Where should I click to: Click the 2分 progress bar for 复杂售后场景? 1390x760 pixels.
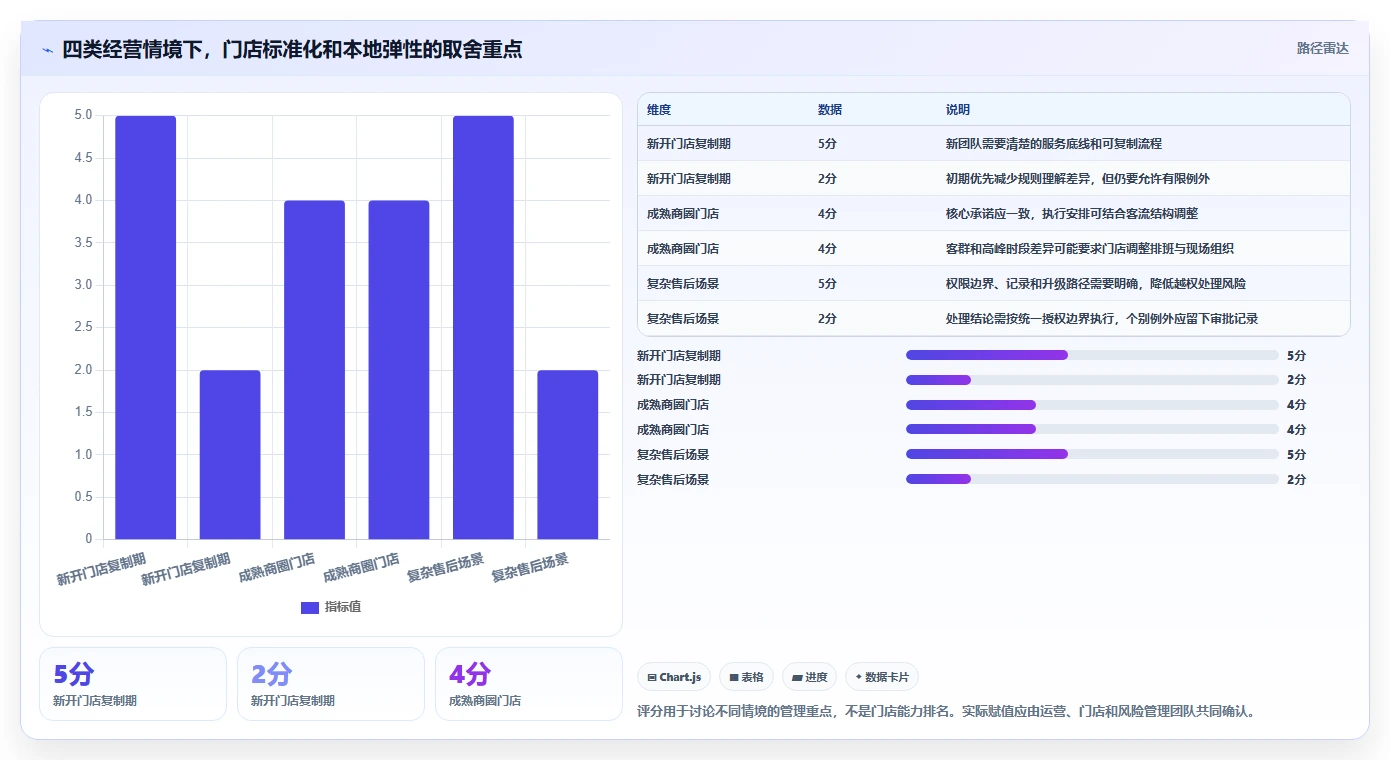coord(1092,479)
